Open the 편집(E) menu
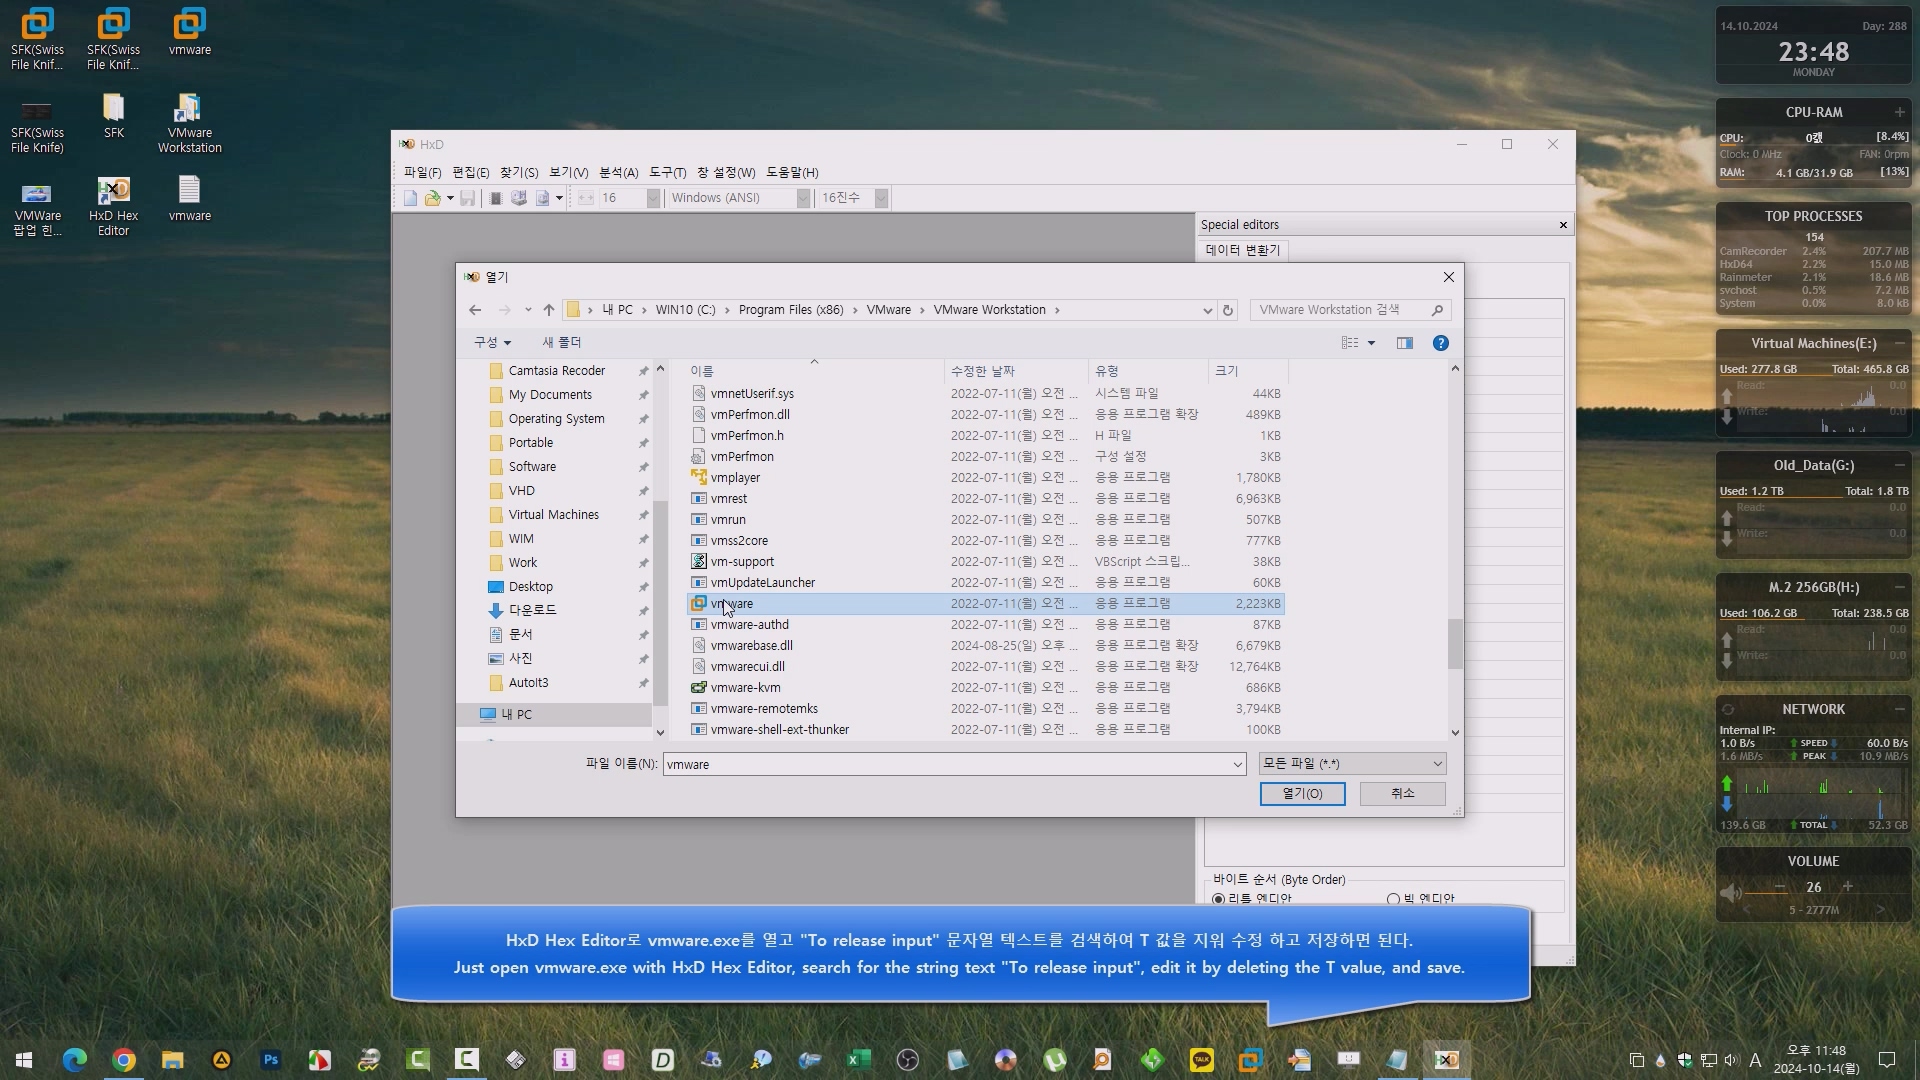 (x=470, y=173)
